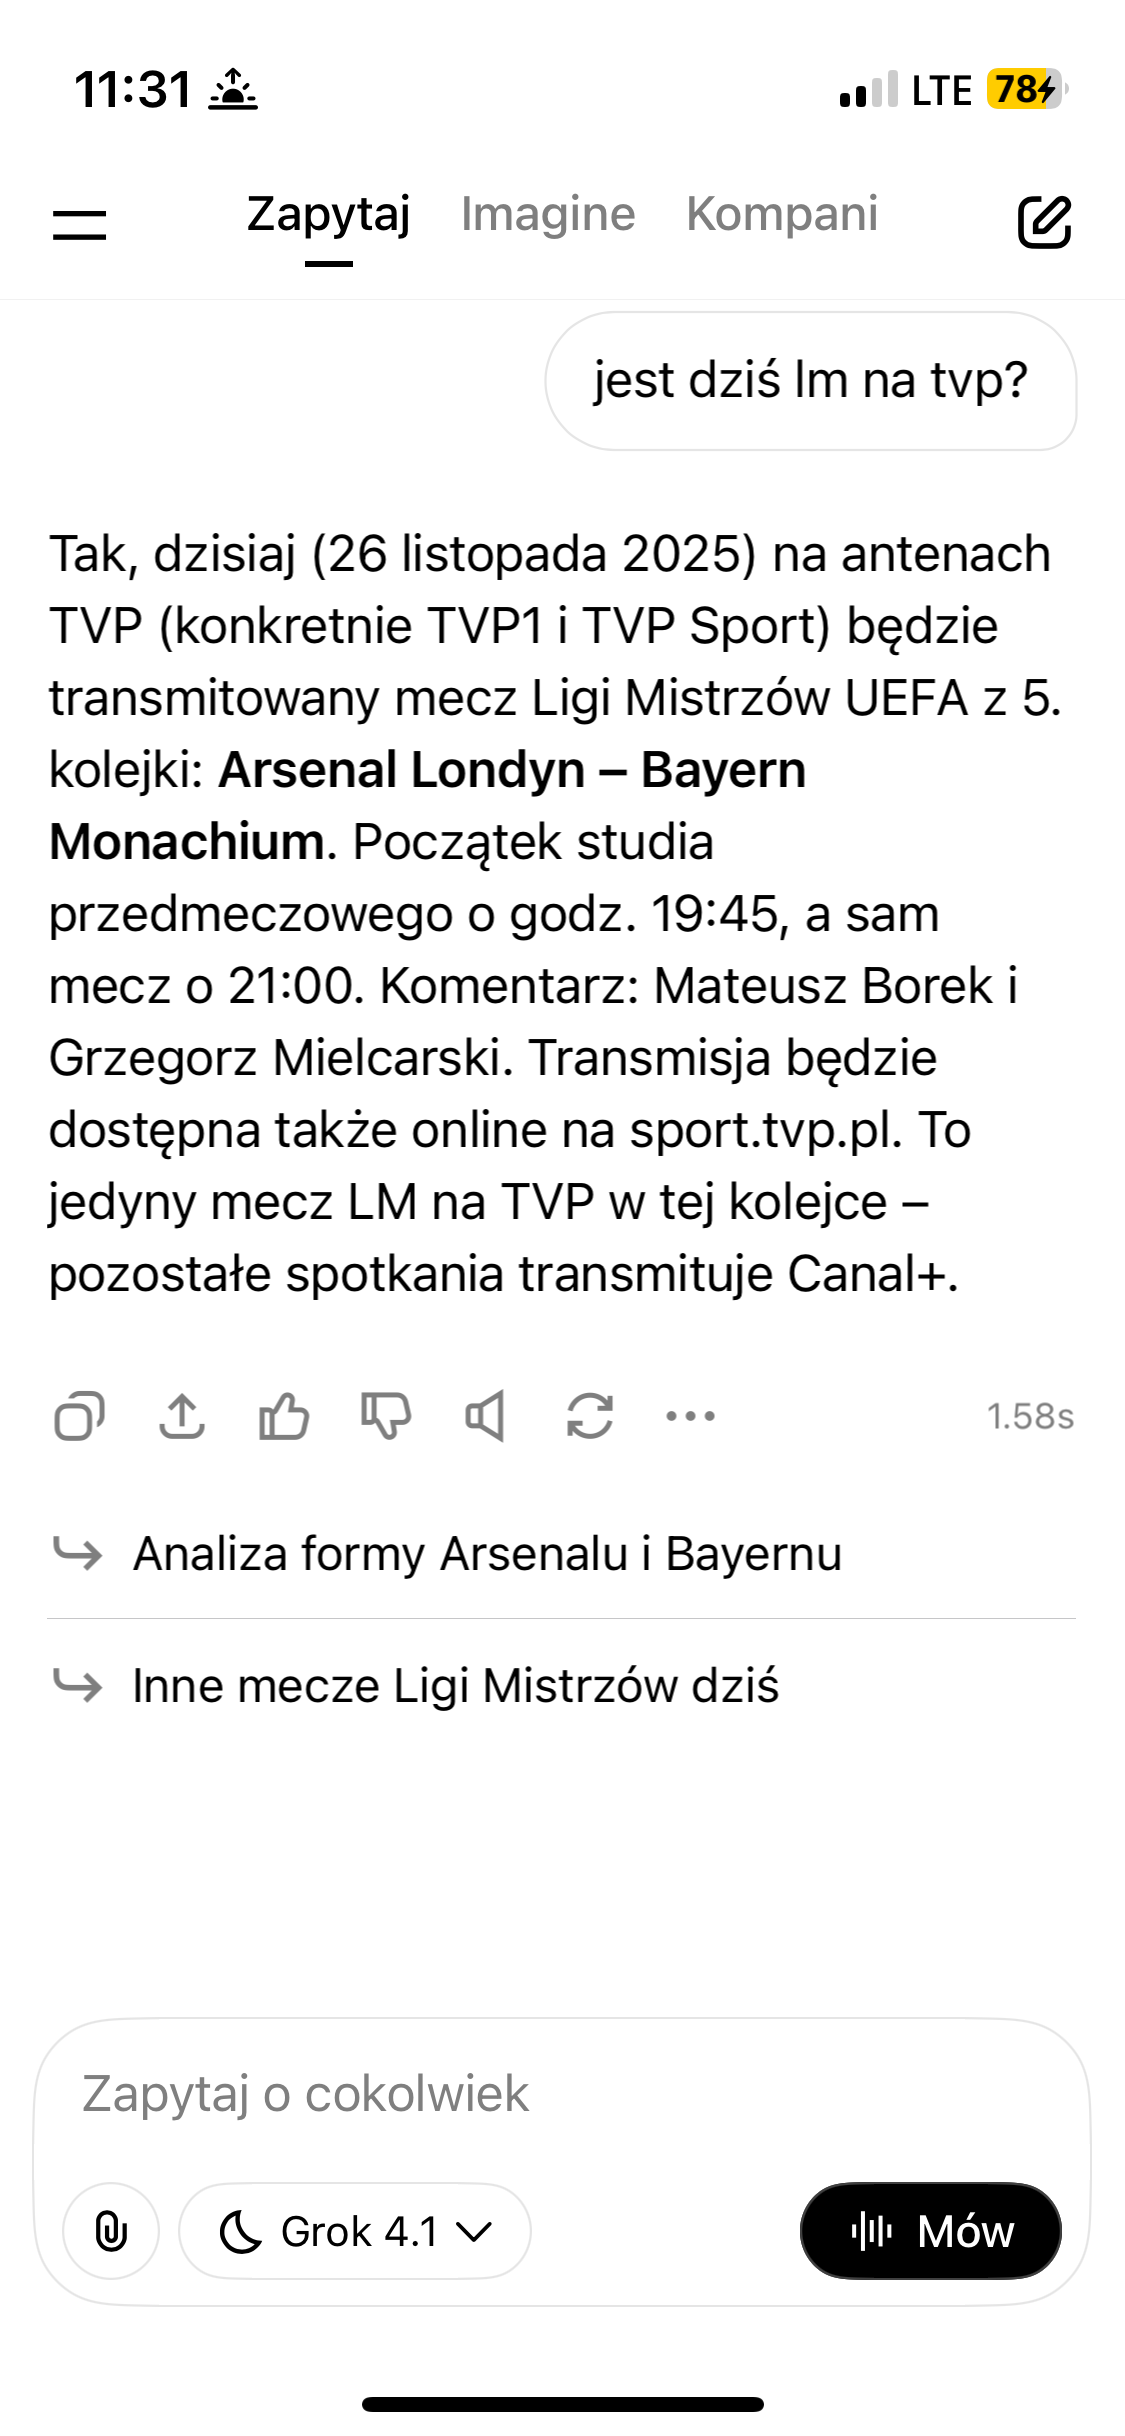Tap the Mów voice button

tap(931, 2231)
